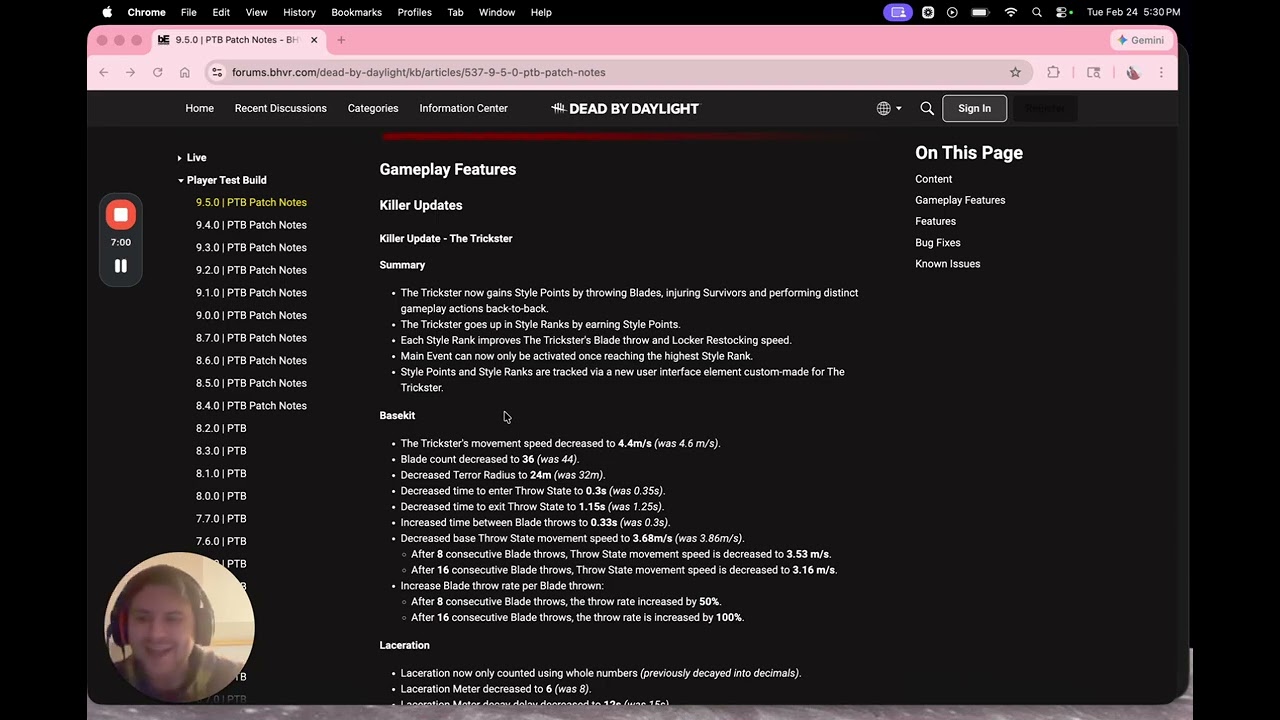1280x720 pixels.
Task: Open Chrome File menu
Action: click(189, 12)
